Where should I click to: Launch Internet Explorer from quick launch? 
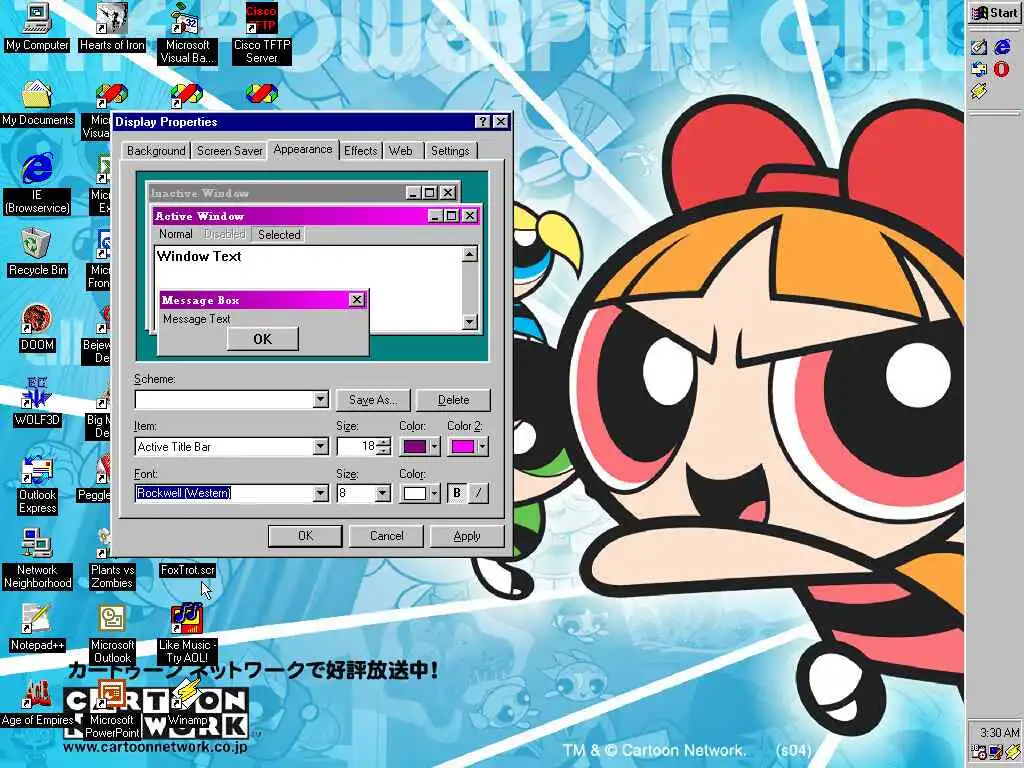pos(1002,46)
